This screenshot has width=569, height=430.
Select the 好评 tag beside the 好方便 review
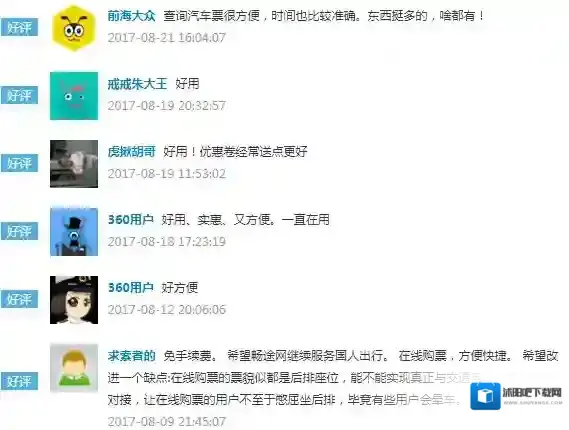coord(19,299)
